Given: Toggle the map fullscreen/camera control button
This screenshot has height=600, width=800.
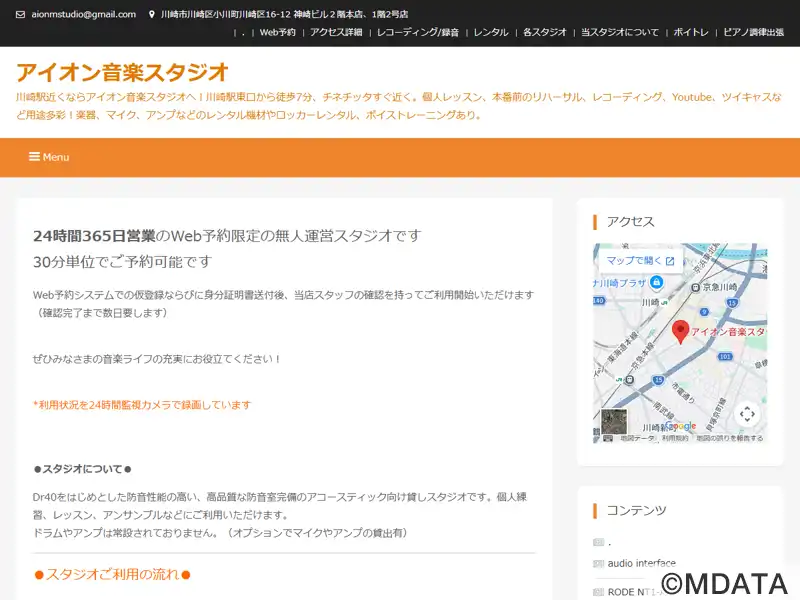Looking at the screenshot, I should coord(746,413).
